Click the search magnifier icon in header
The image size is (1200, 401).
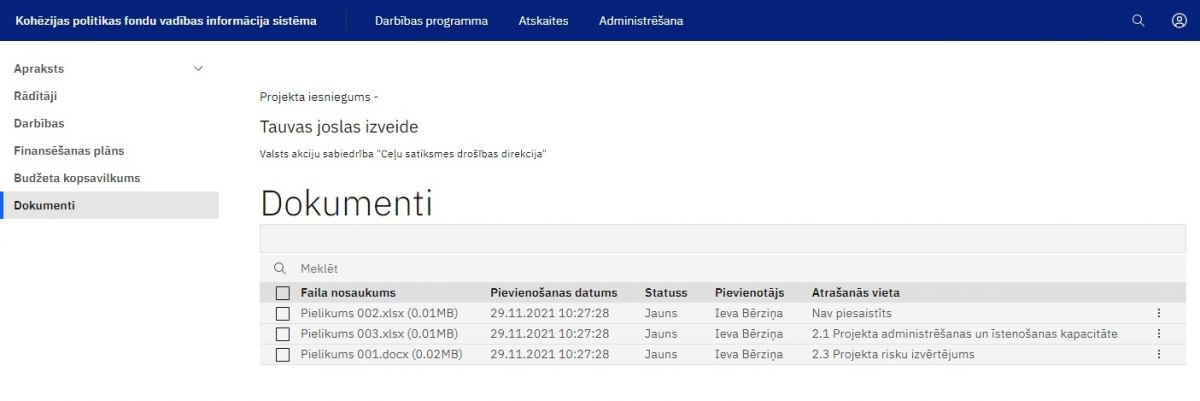pyautogui.click(x=1138, y=20)
